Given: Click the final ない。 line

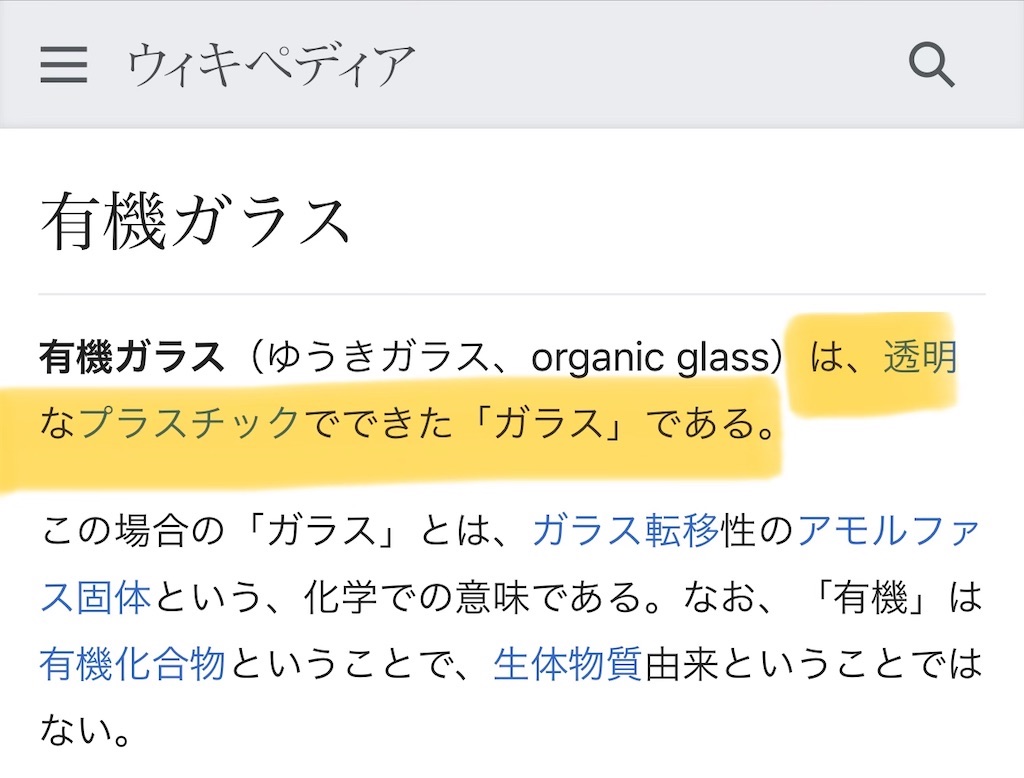Looking at the screenshot, I should click(86, 730).
